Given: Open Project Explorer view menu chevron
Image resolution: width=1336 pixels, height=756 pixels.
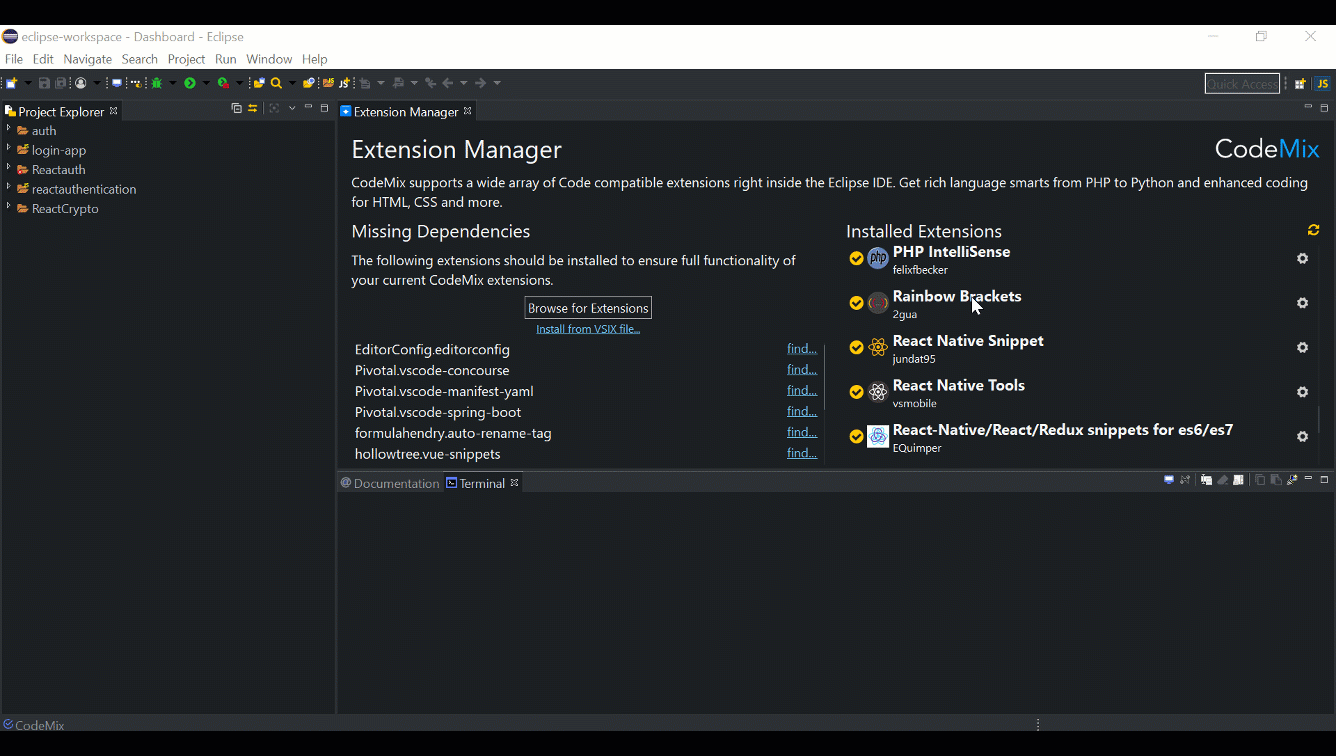Looking at the screenshot, I should click(292, 108).
